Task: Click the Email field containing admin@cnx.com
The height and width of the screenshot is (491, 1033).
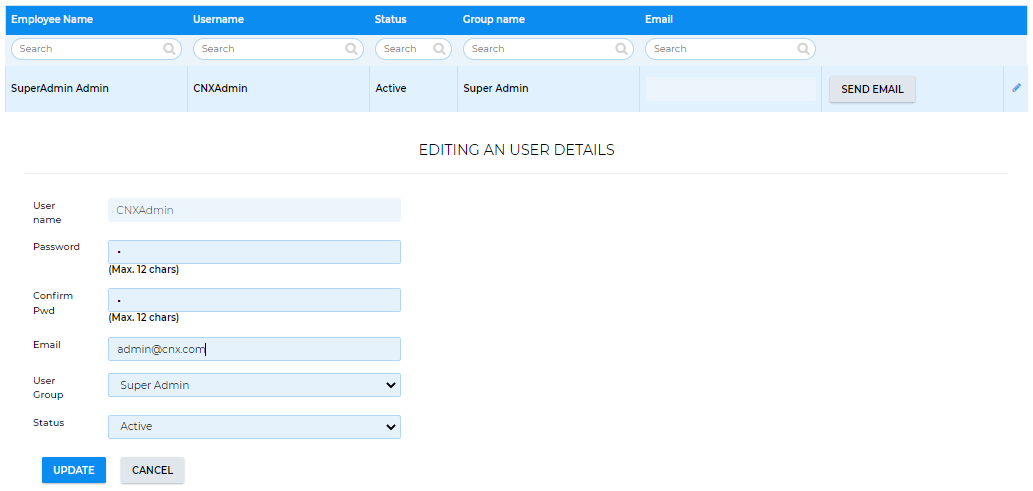Action: pyautogui.click(x=254, y=349)
